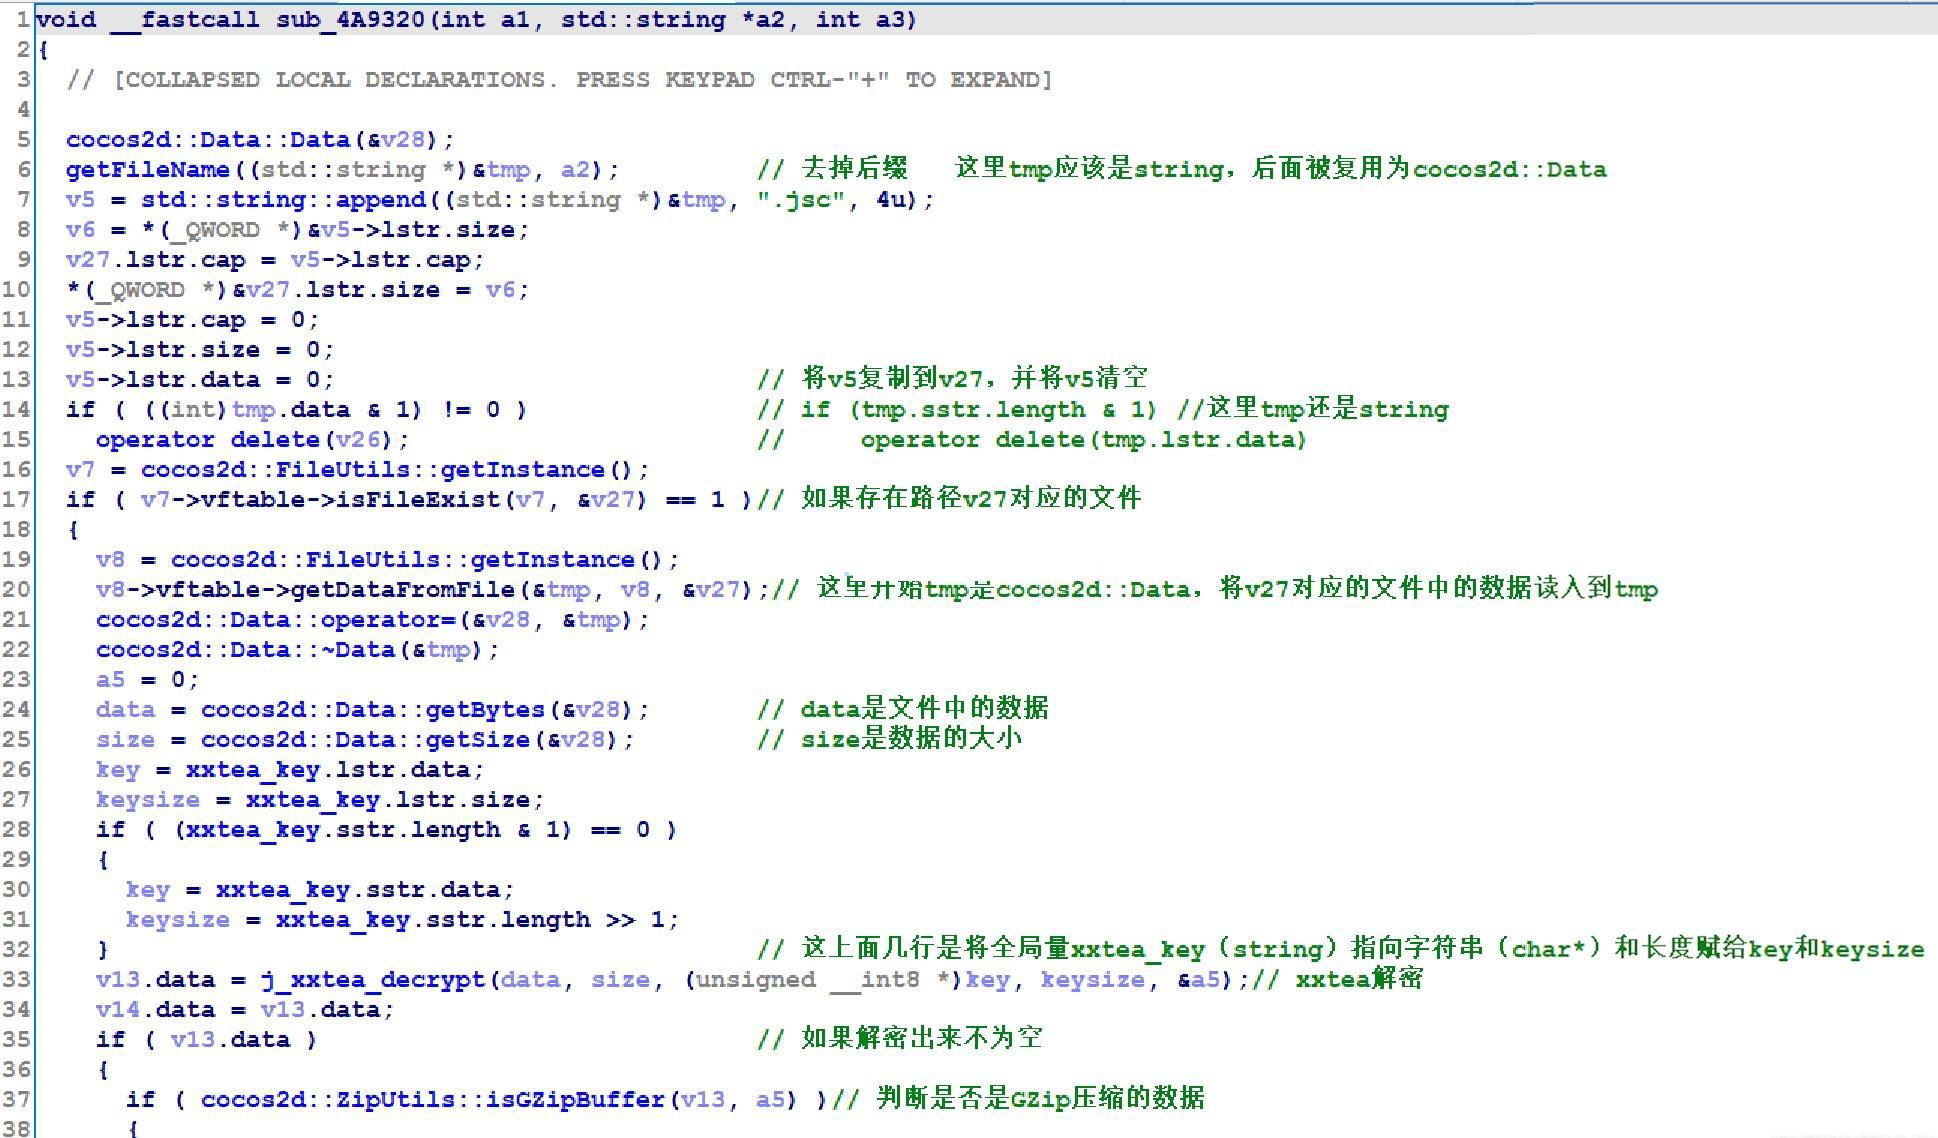Click comment '如果存在路径v27对应的文件'

(971, 499)
